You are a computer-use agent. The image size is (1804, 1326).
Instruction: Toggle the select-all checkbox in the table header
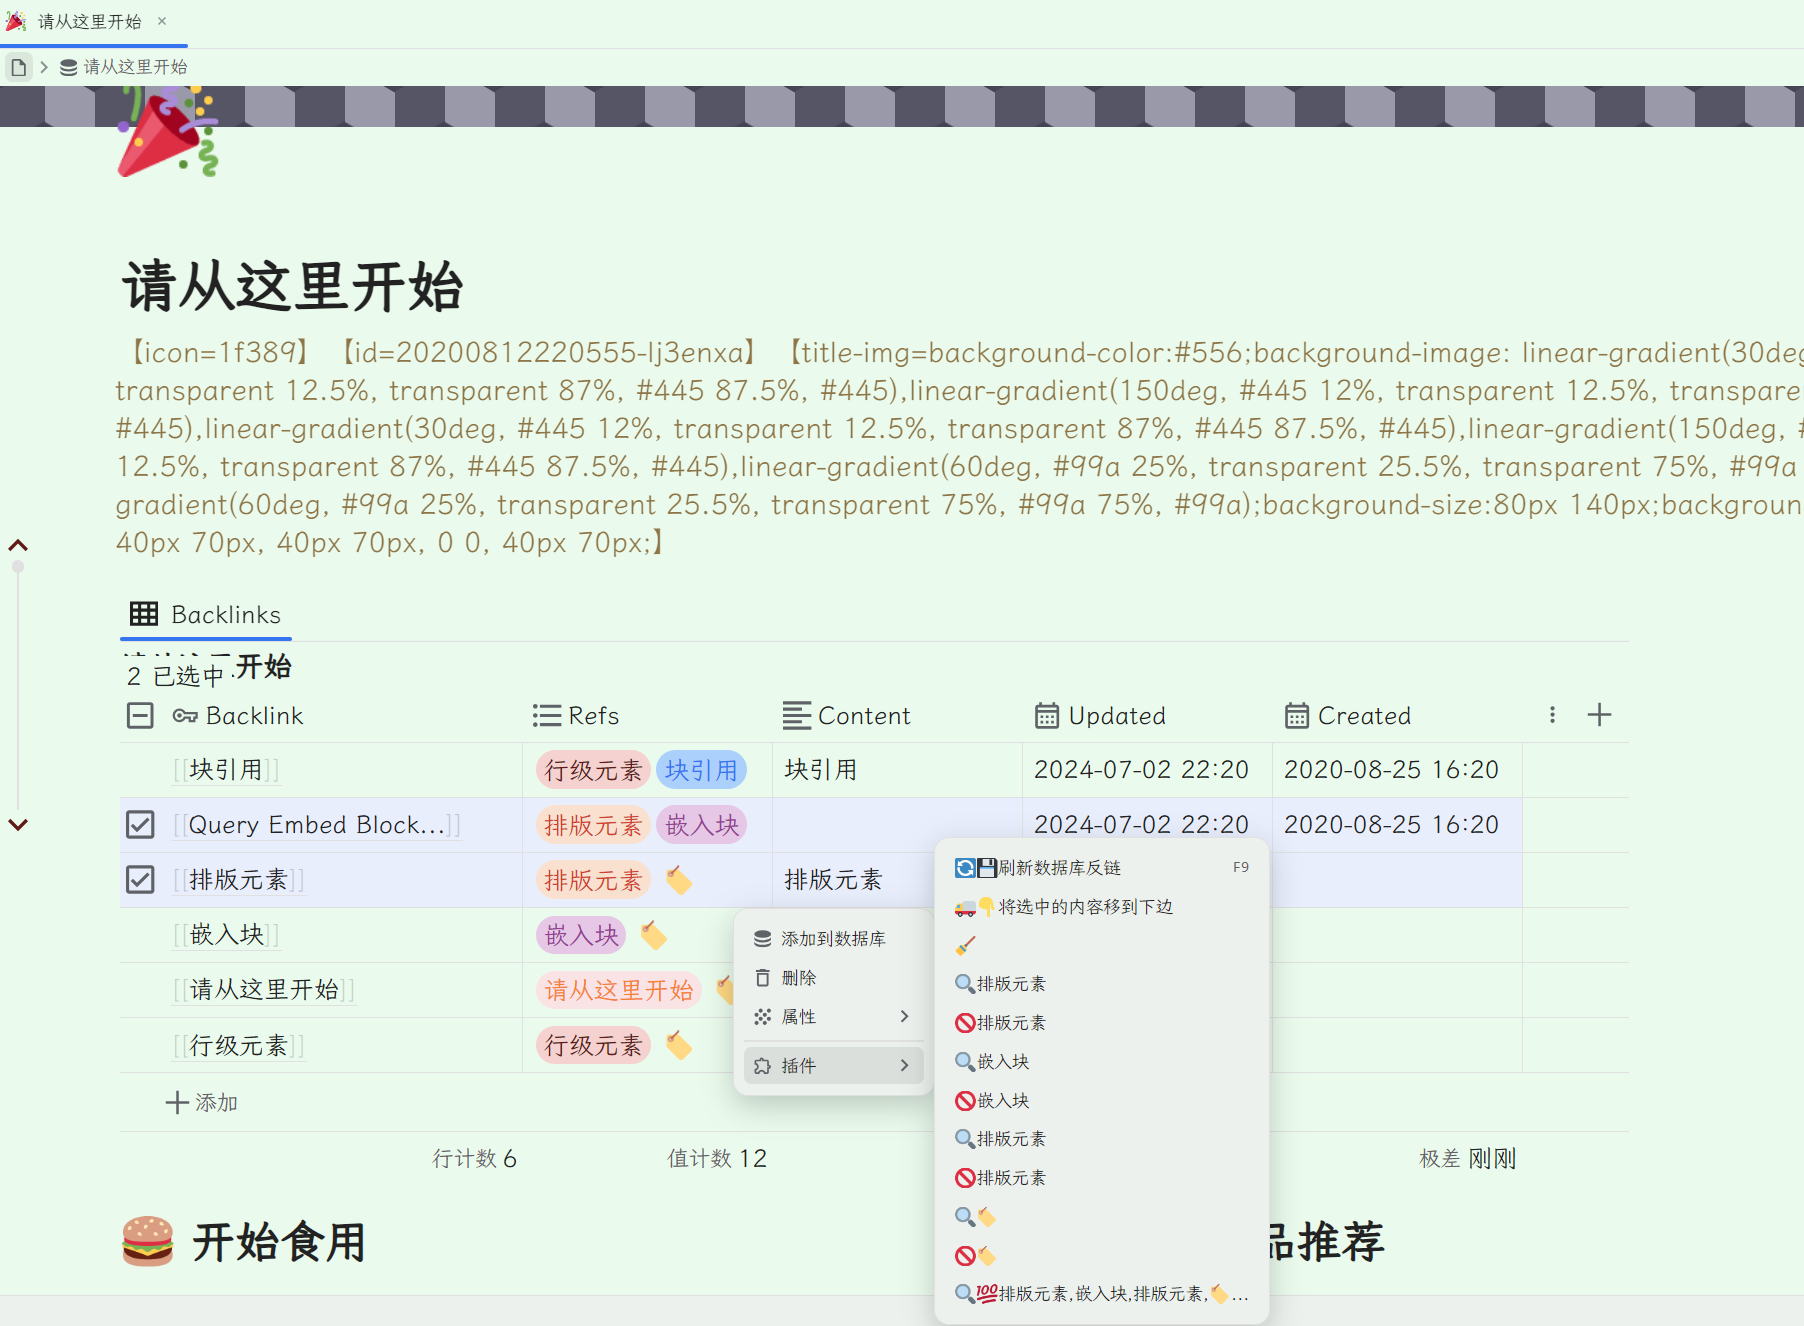click(x=140, y=715)
